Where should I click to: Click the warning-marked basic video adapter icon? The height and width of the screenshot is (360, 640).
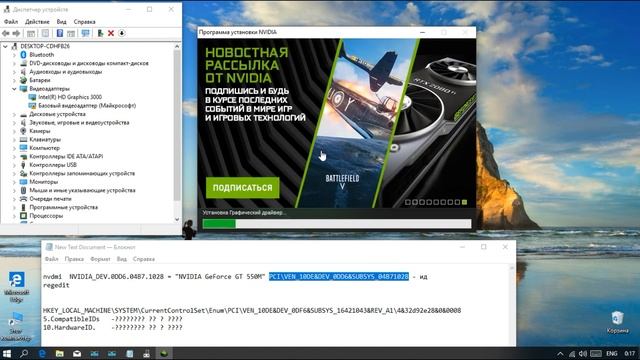point(32,106)
